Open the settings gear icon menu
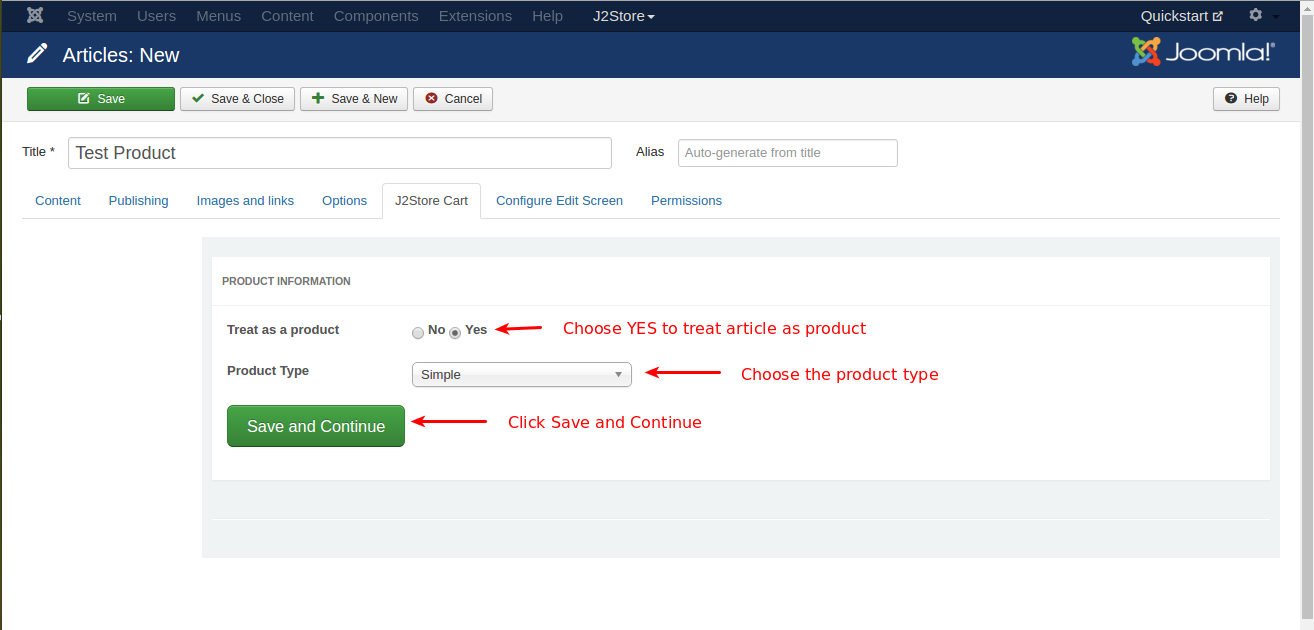 [x=1256, y=16]
